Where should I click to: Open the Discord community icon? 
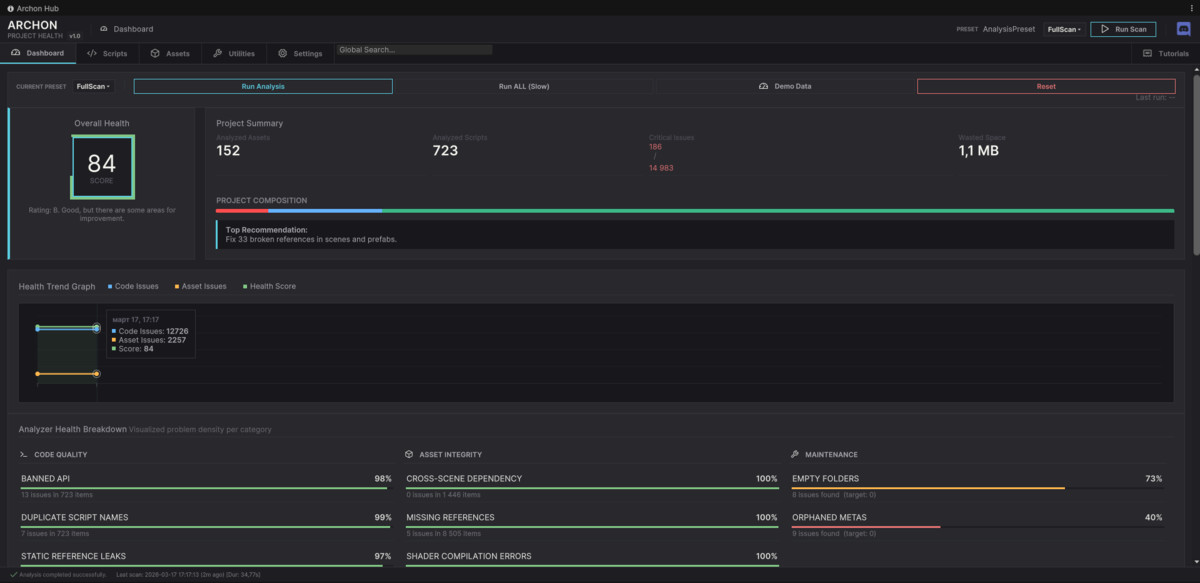coord(1184,29)
